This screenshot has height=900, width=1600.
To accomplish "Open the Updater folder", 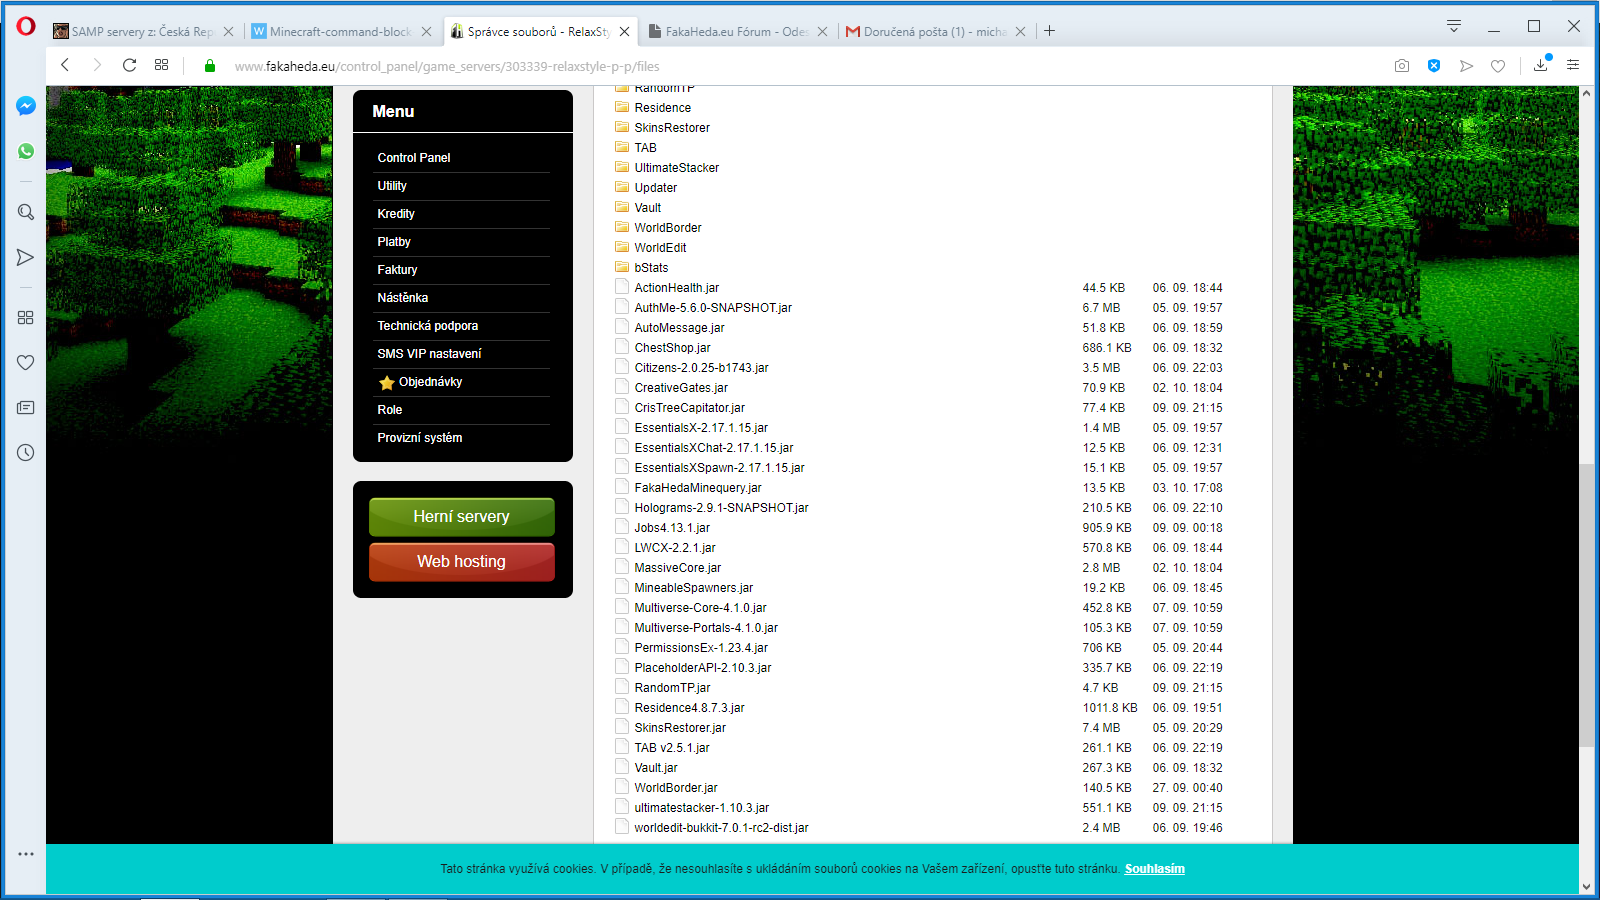I will 655,188.
